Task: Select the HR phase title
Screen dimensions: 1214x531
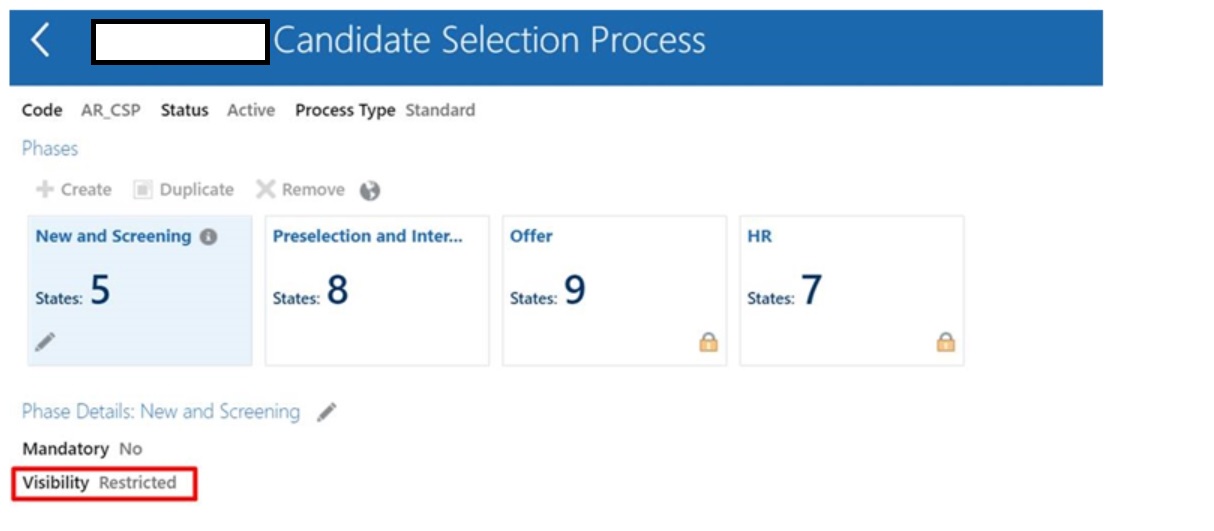Action: pos(760,237)
